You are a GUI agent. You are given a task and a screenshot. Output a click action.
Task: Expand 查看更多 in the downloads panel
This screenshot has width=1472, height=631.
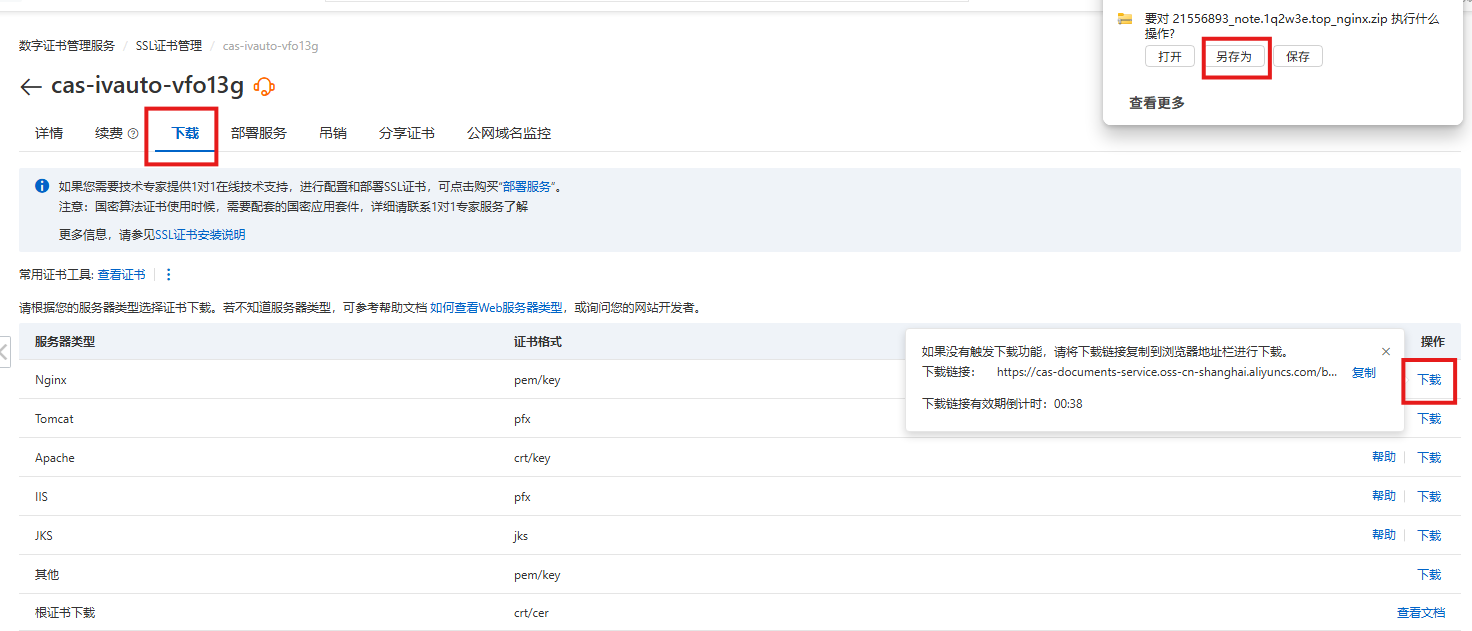click(x=1156, y=103)
